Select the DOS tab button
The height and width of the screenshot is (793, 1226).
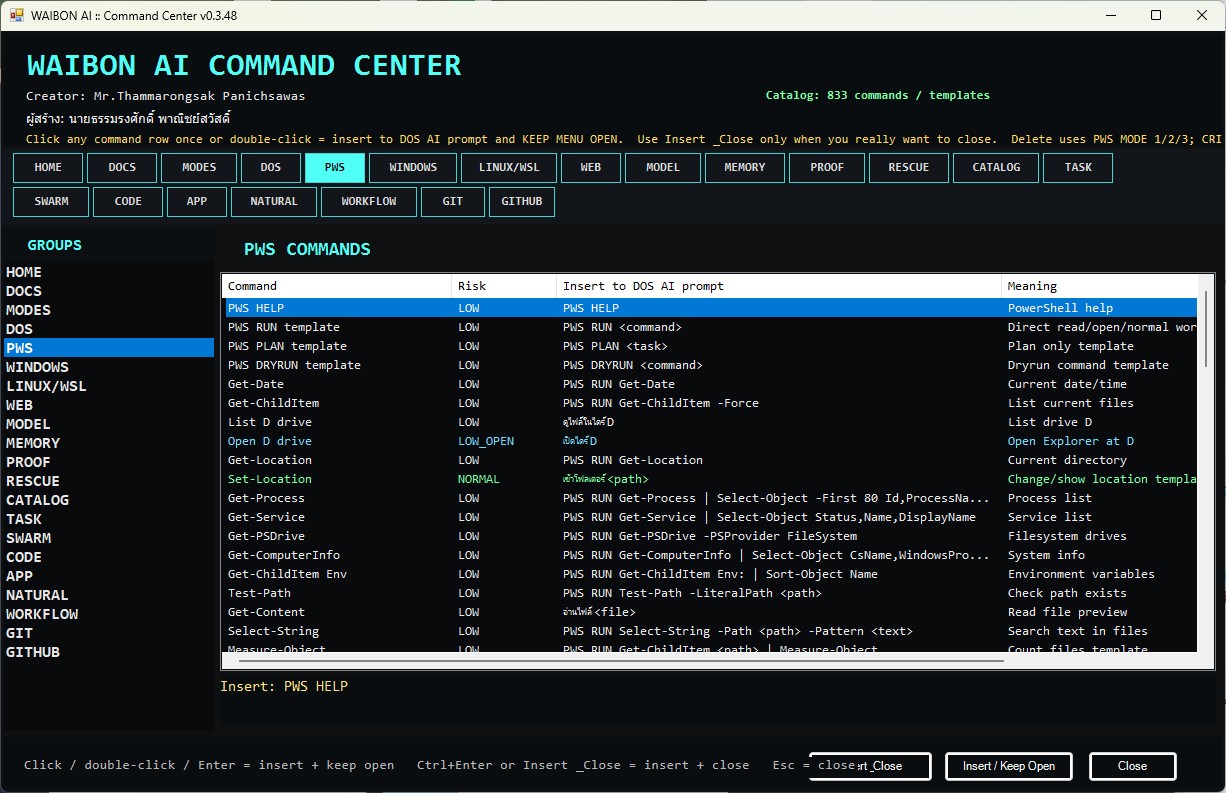tap(271, 168)
